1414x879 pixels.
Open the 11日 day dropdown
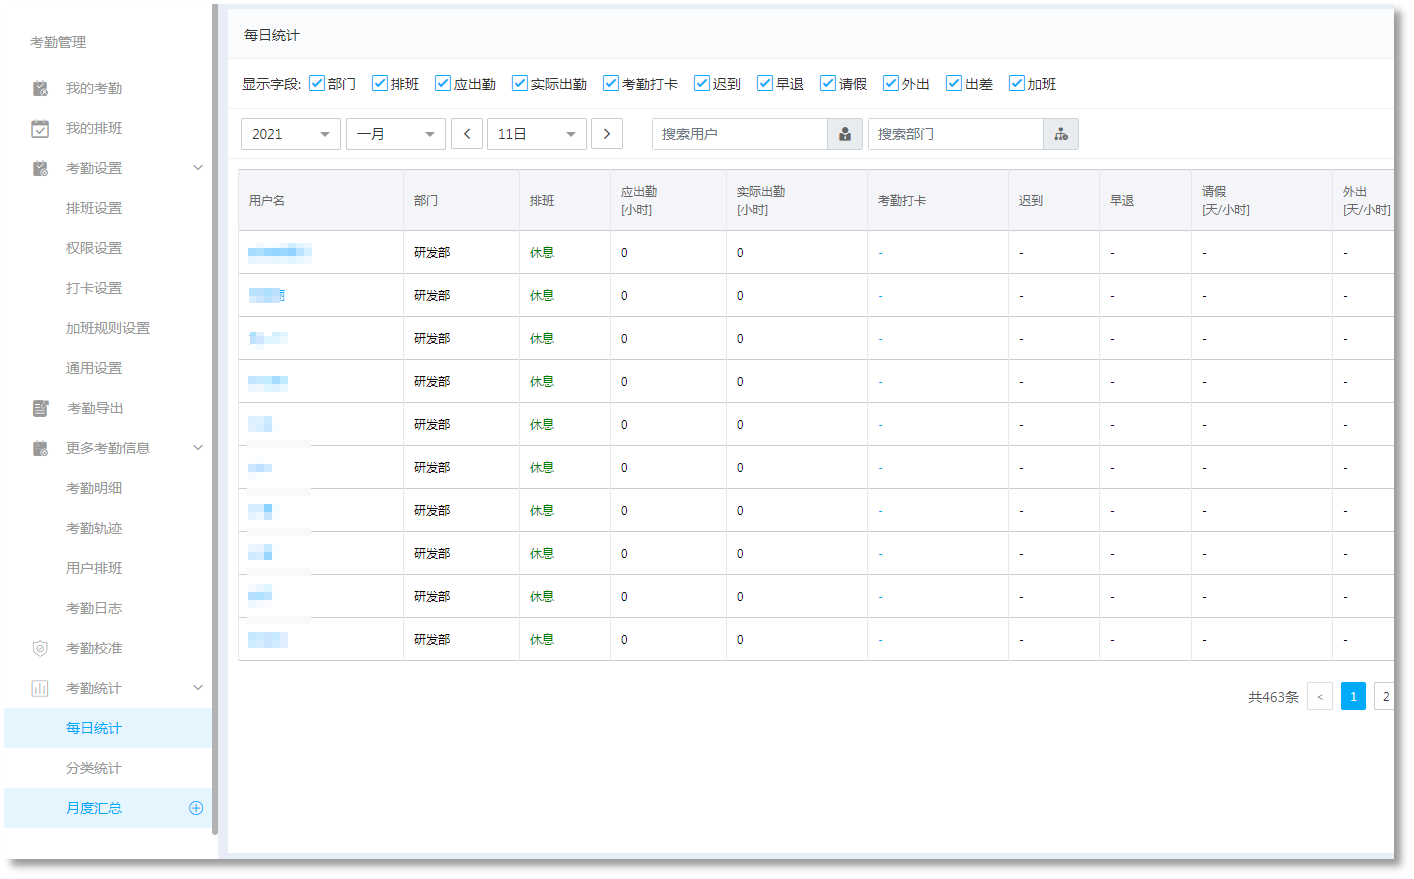[537, 134]
